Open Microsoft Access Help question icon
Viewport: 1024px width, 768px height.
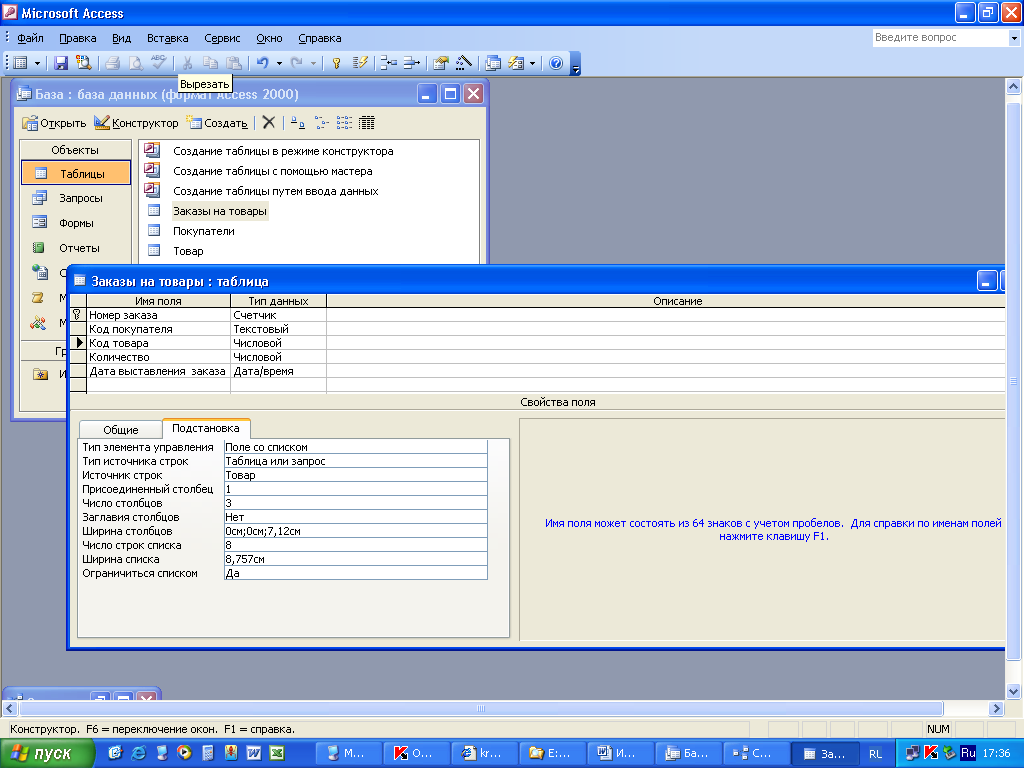click(x=556, y=63)
